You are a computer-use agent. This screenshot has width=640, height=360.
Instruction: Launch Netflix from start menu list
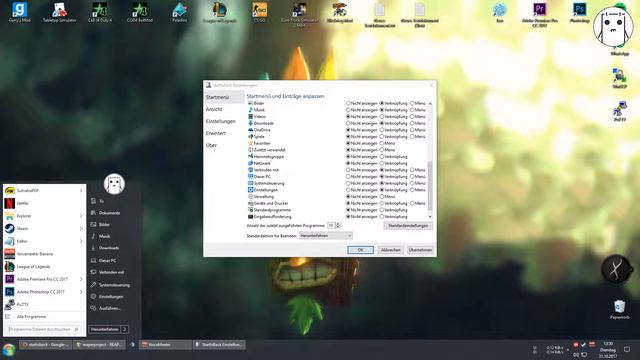[x=44, y=203]
